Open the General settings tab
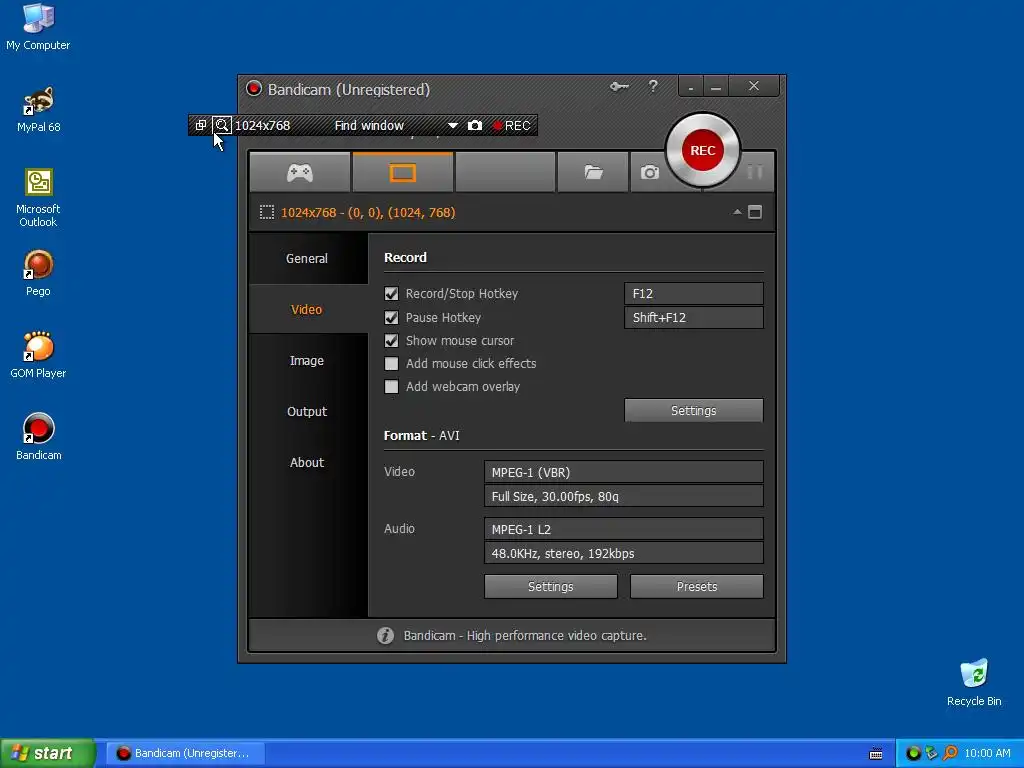 click(x=307, y=258)
